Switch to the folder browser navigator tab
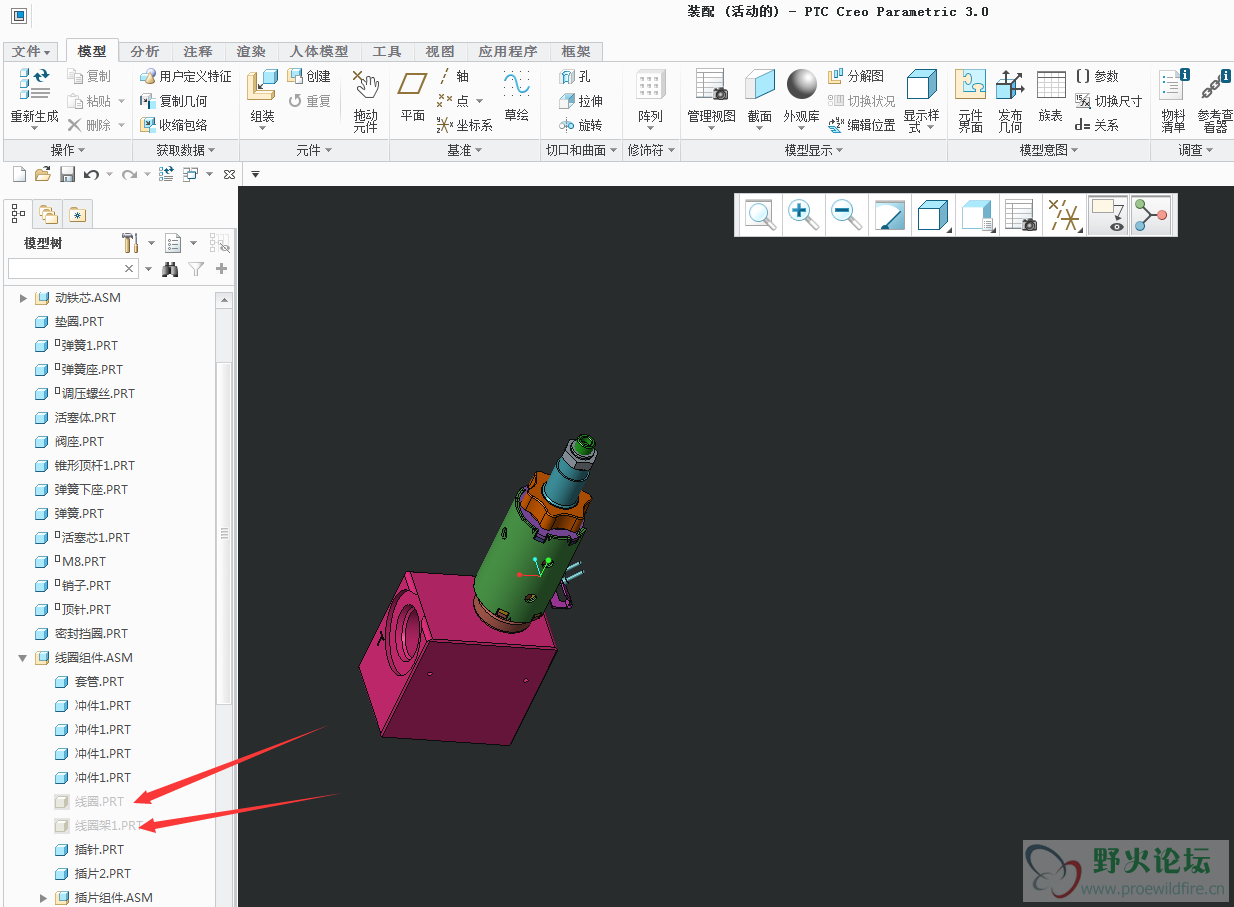1234x907 pixels. [47, 213]
